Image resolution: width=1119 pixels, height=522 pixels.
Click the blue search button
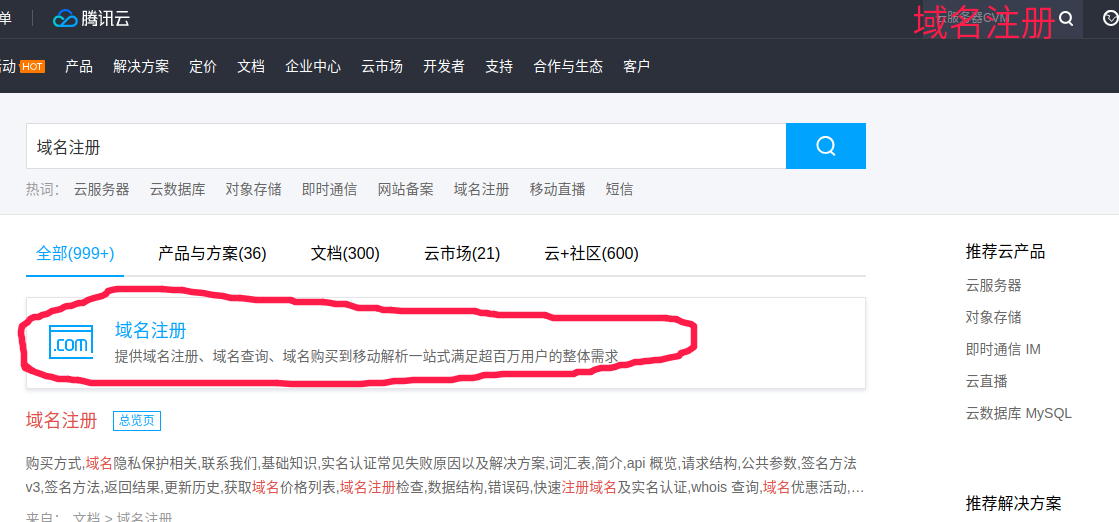pyautogui.click(x=826, y=146)
